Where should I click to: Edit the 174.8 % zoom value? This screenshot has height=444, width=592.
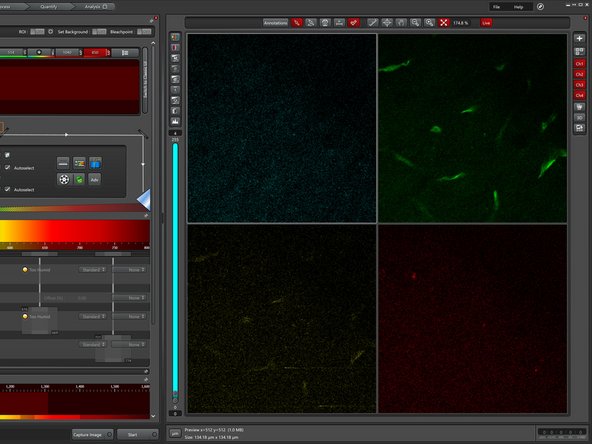pyautogui.click(x=461, y=23)
